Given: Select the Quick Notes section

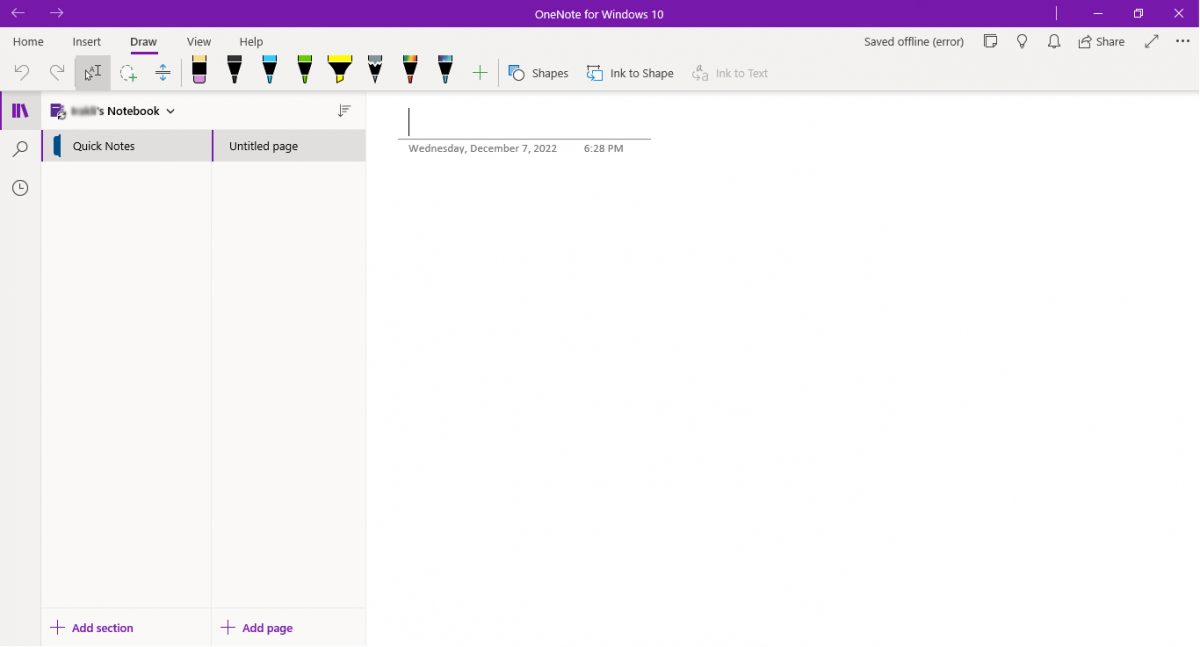Looking at the screenshot, I should 127,146.
